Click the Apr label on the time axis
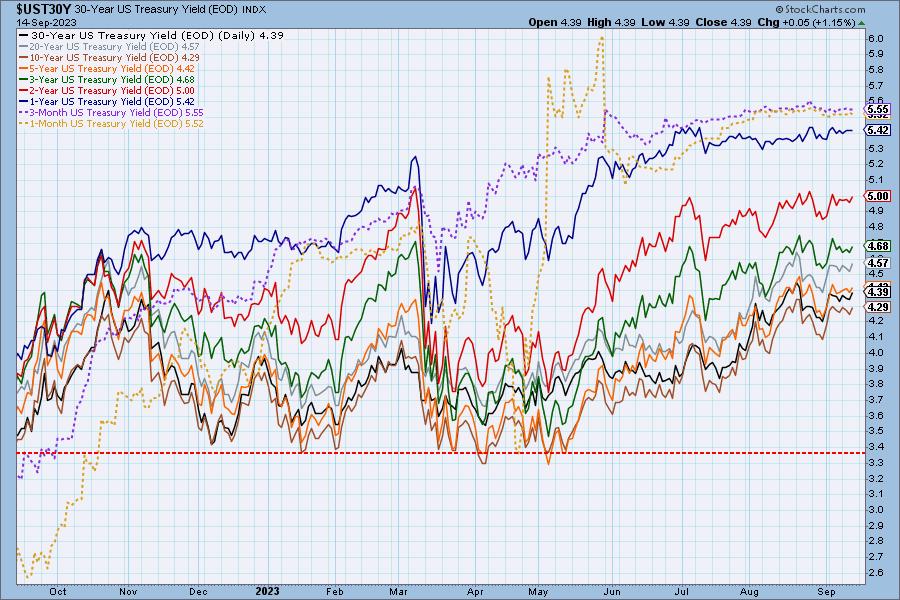 pos(475,591)
